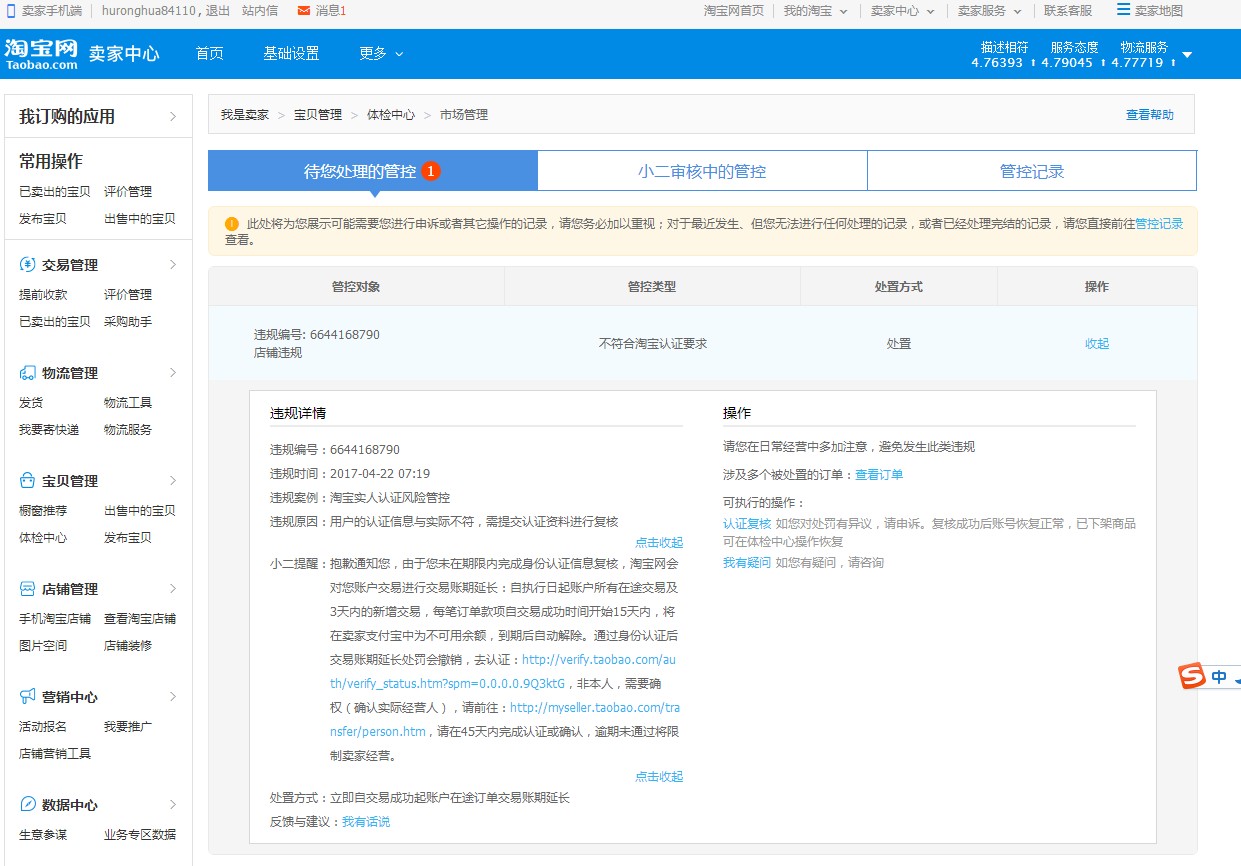Viewport: 1241px width, 866px height.
Task: Open 物流工具 sidebar link
Action: pos(128,403)
